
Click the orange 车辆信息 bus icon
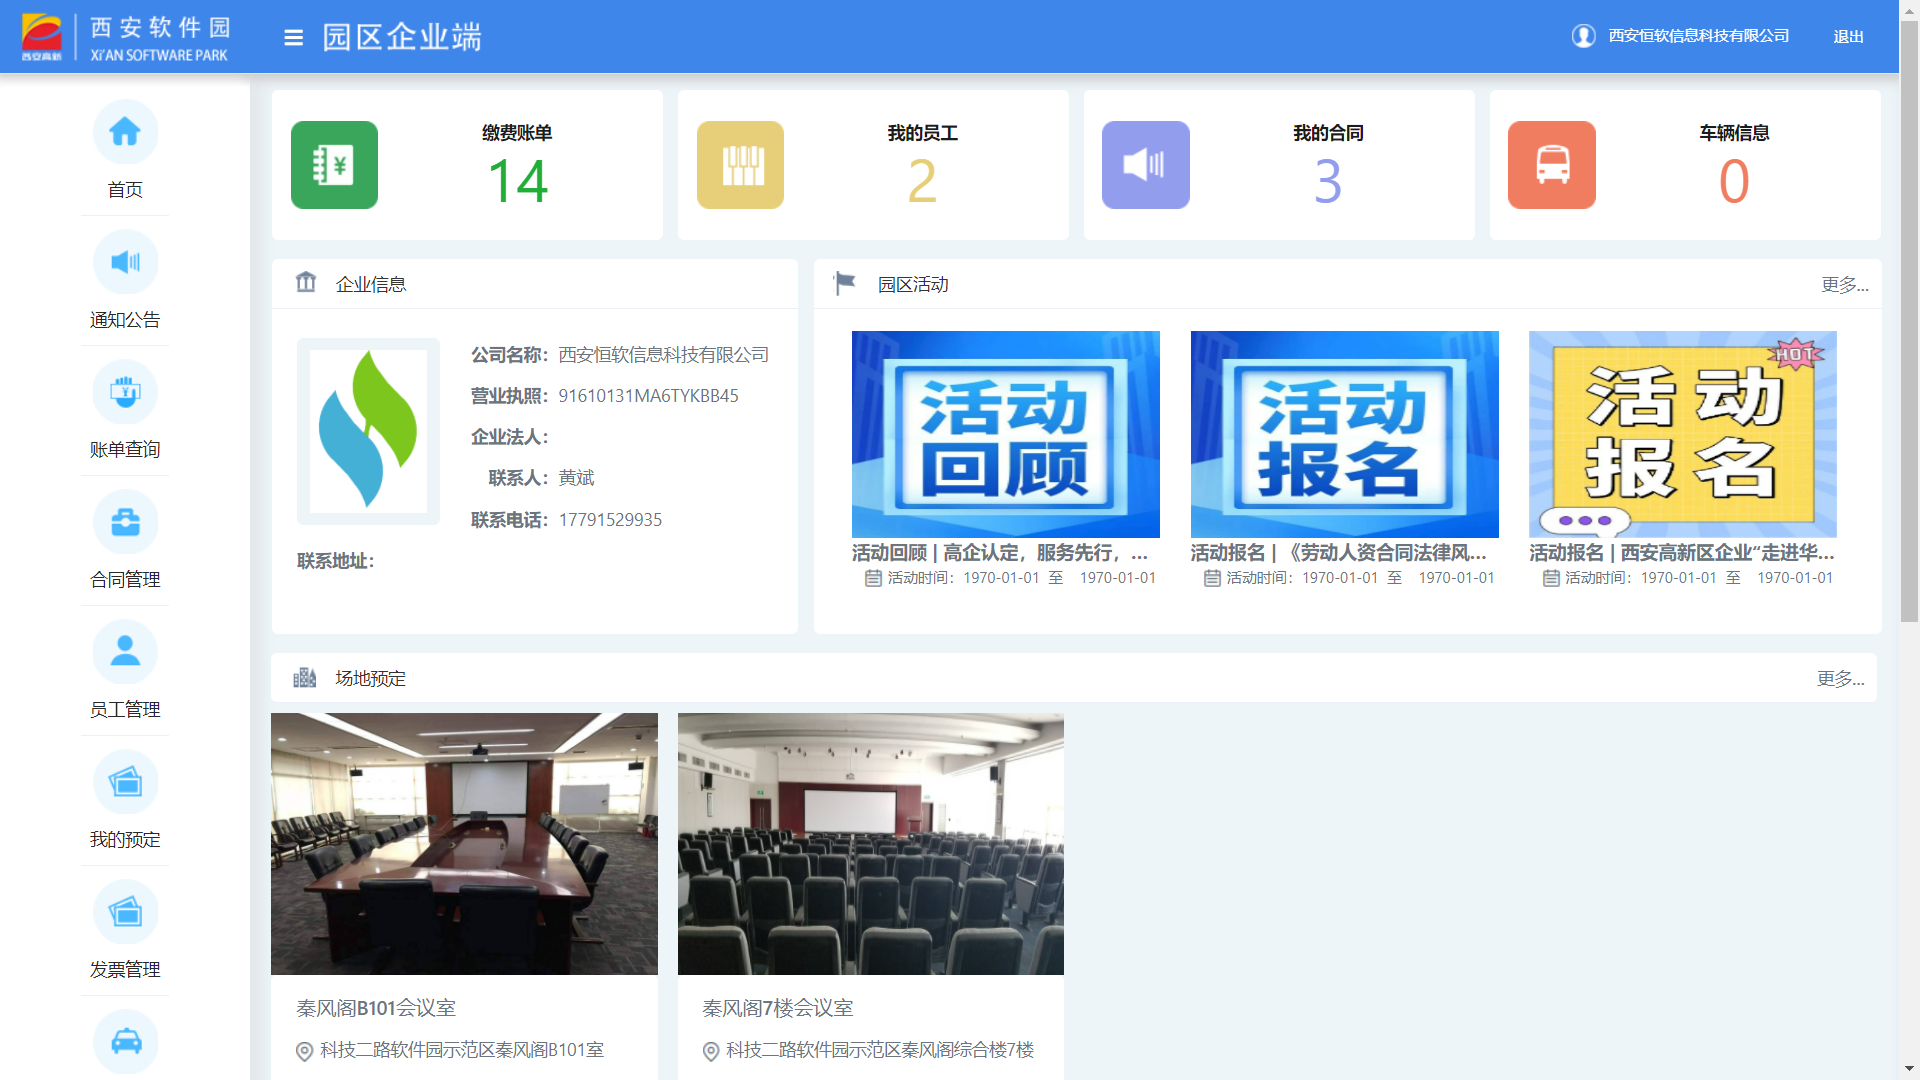pos(1552,165)
